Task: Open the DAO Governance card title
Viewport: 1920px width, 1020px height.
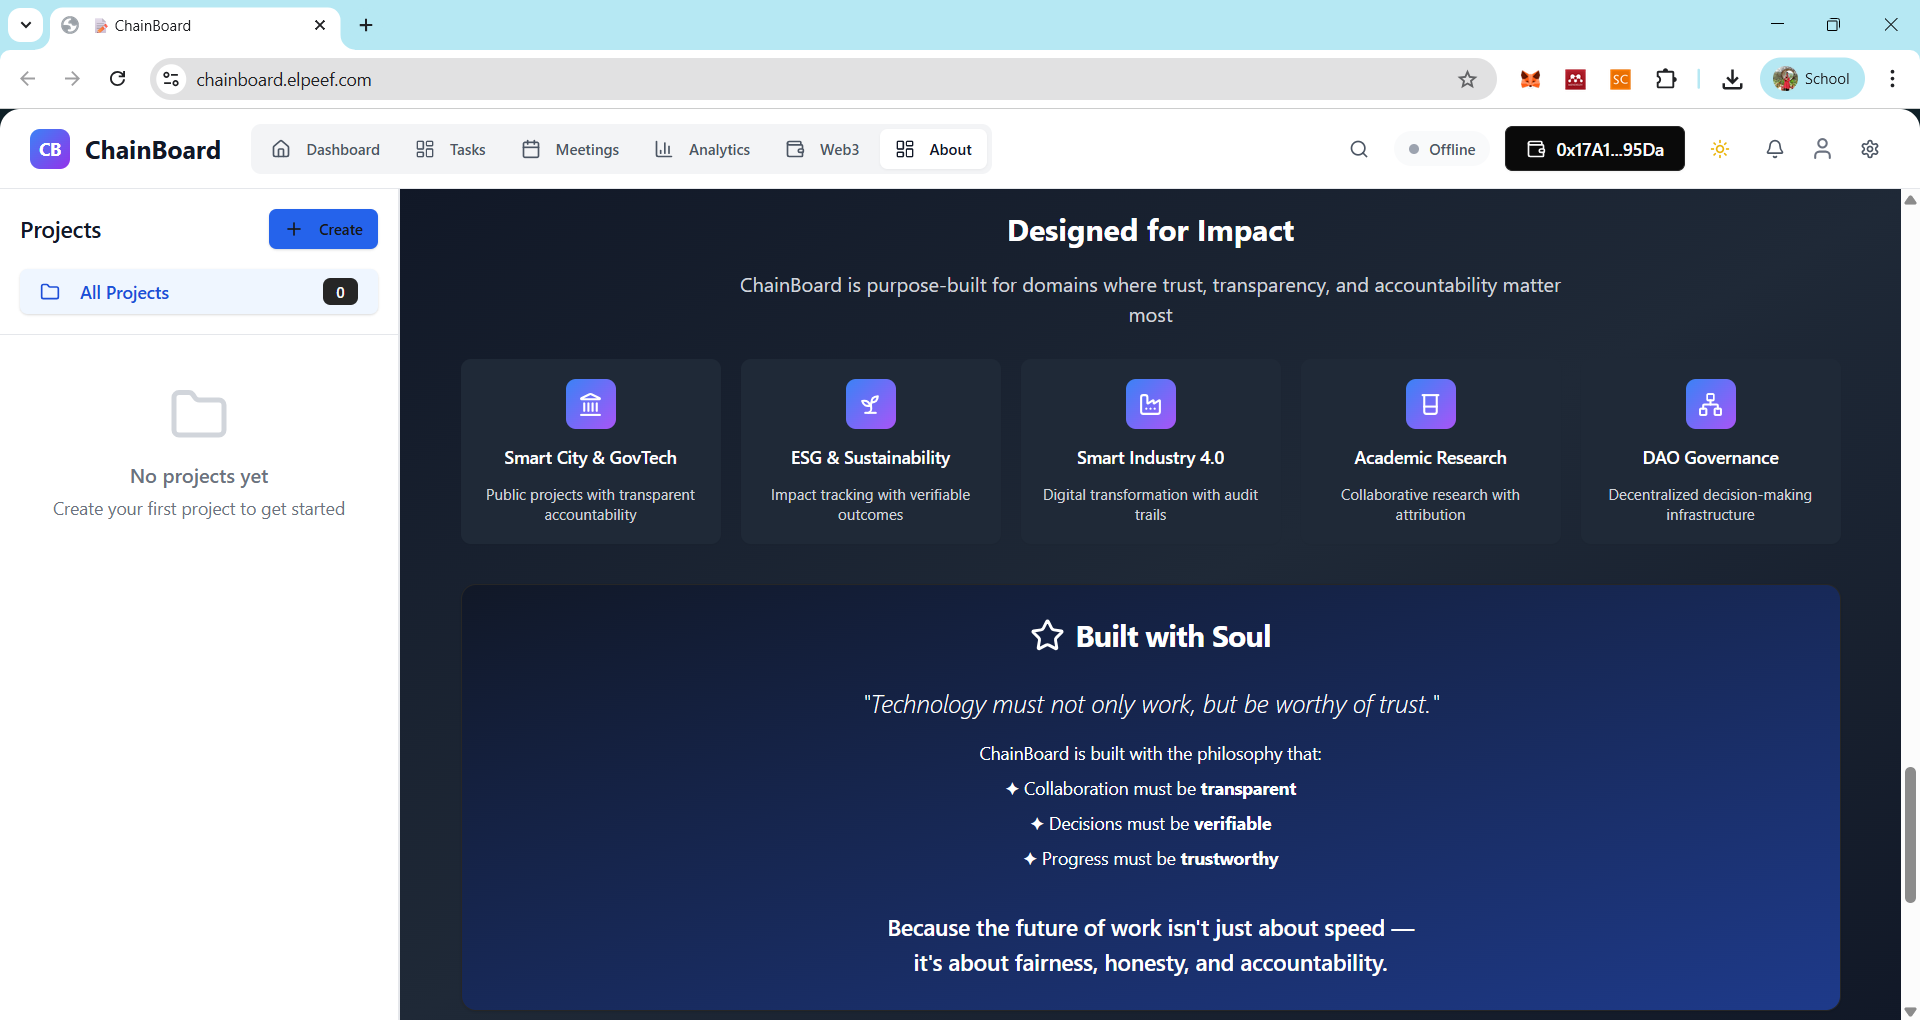Action: tap(1711, 458)
